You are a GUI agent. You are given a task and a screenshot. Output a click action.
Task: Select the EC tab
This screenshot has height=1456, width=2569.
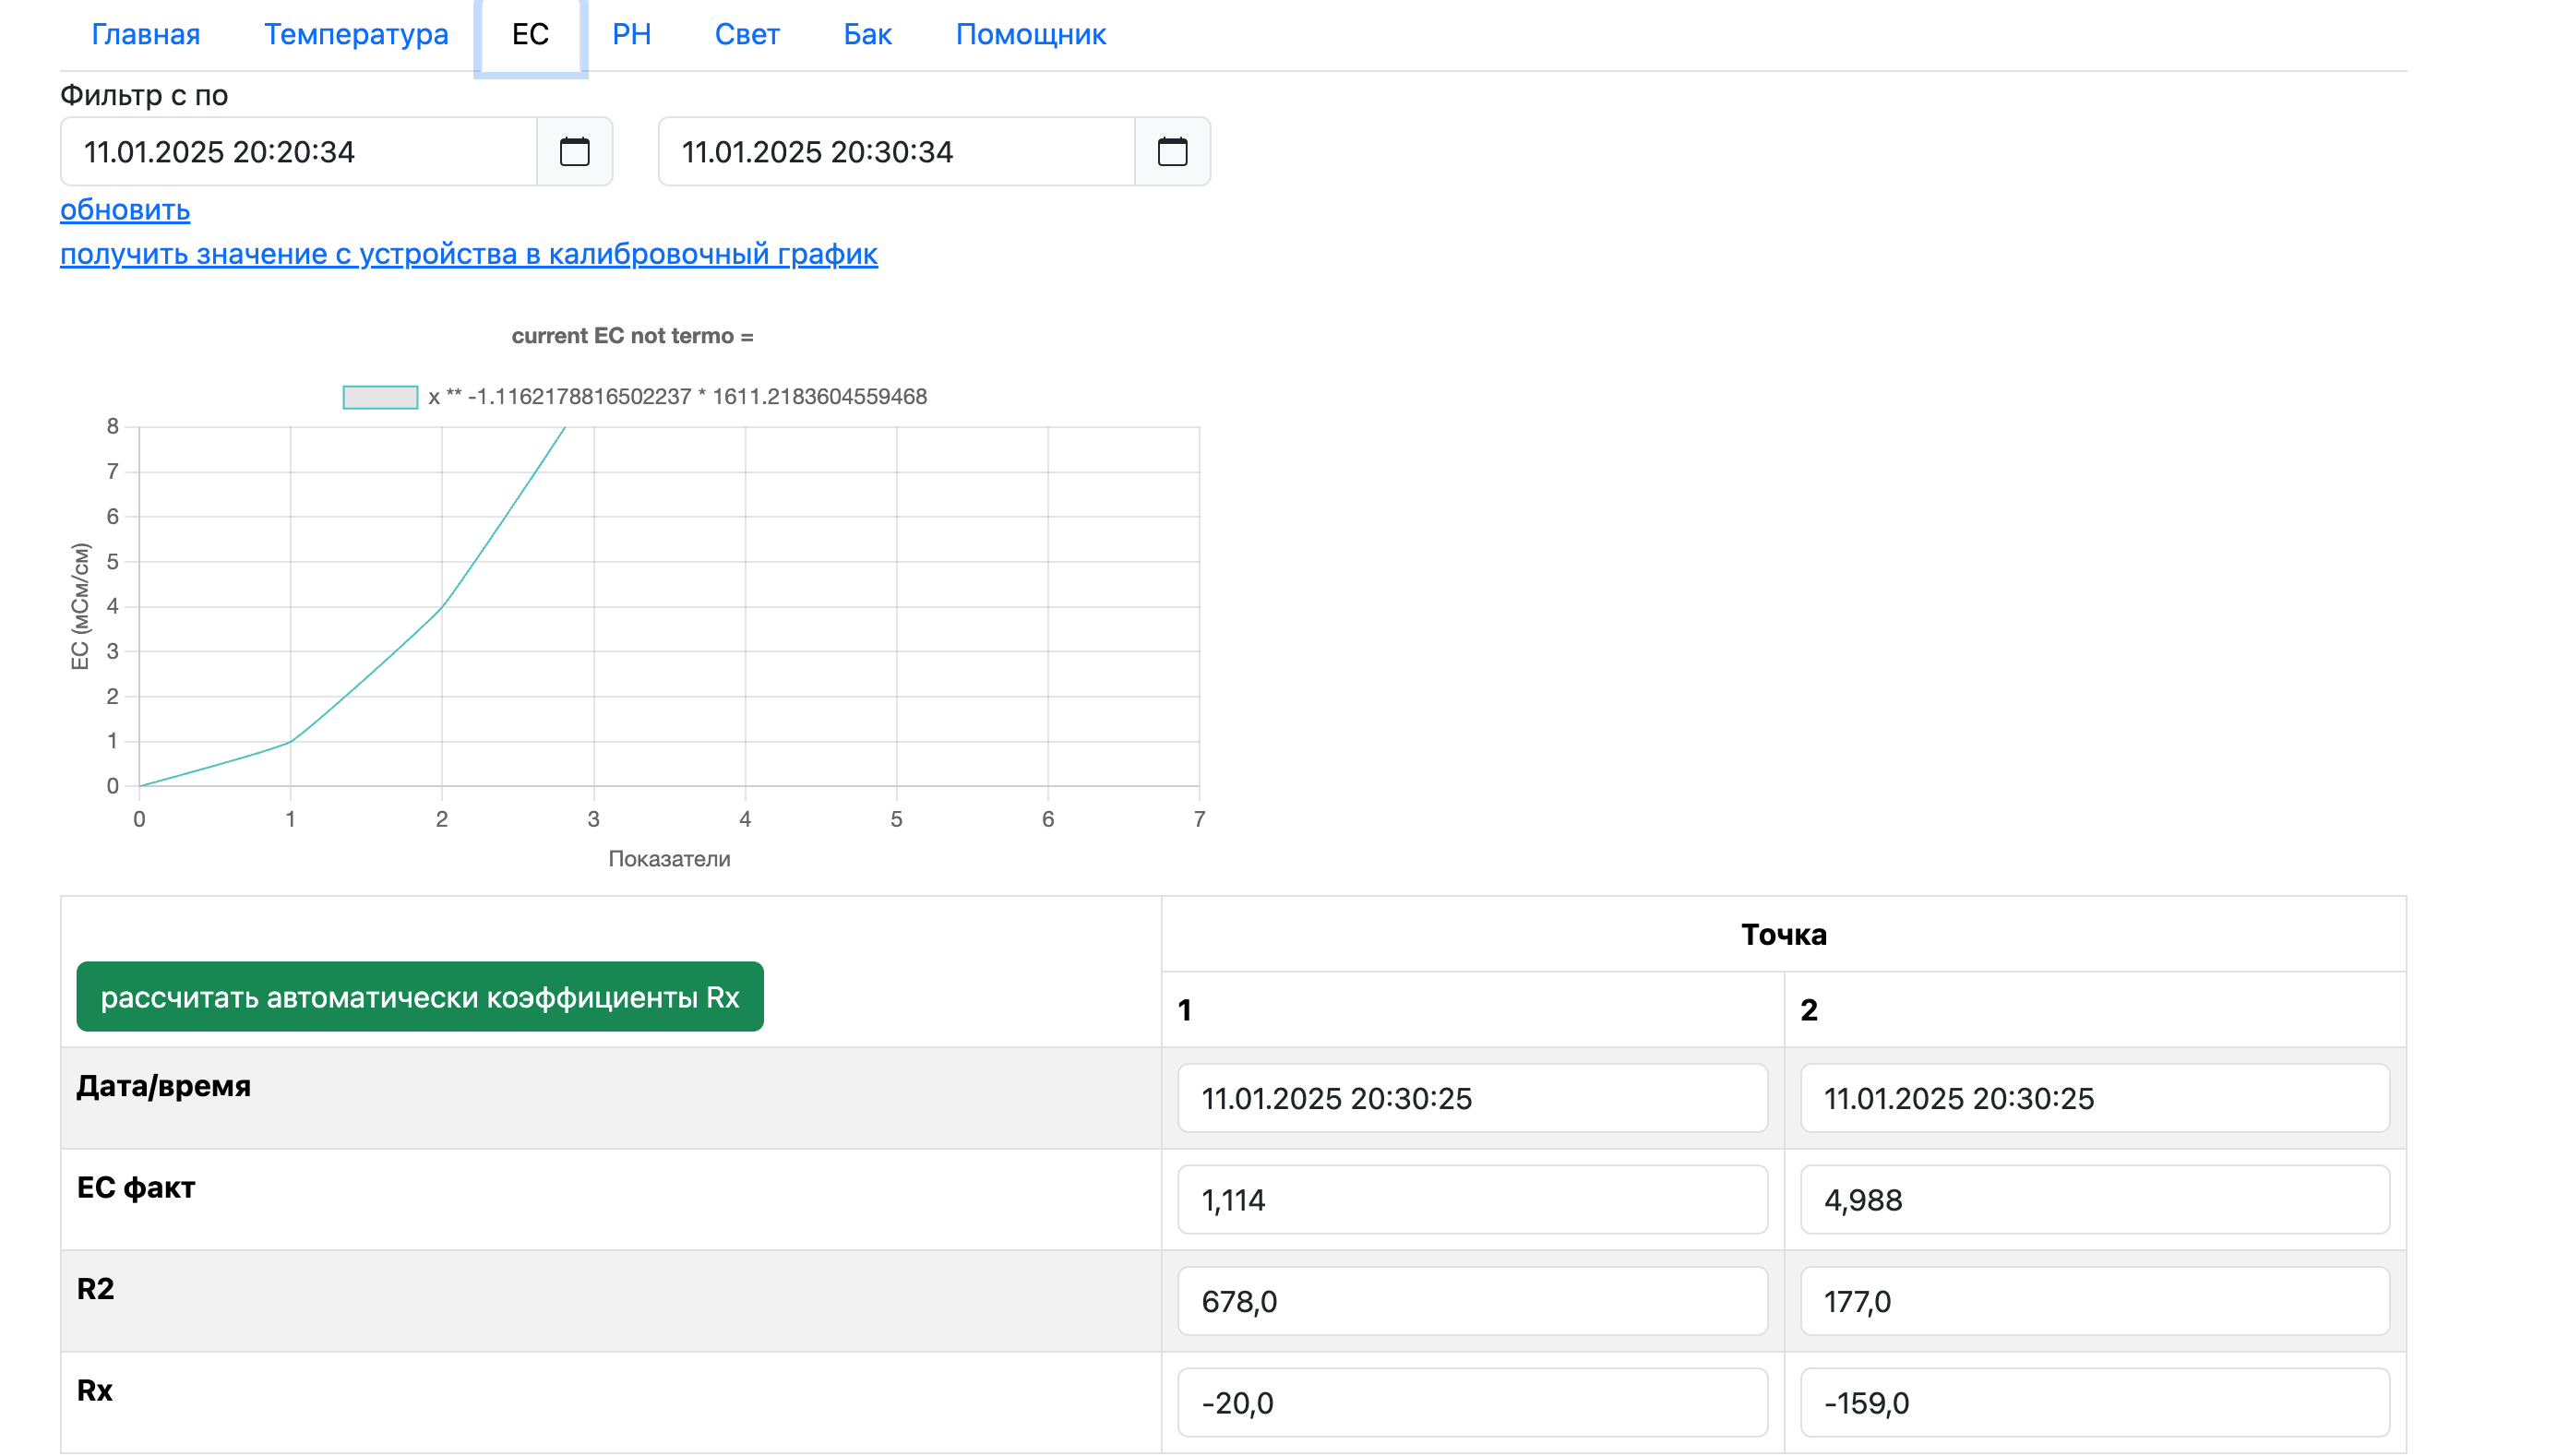pos(530,35)
